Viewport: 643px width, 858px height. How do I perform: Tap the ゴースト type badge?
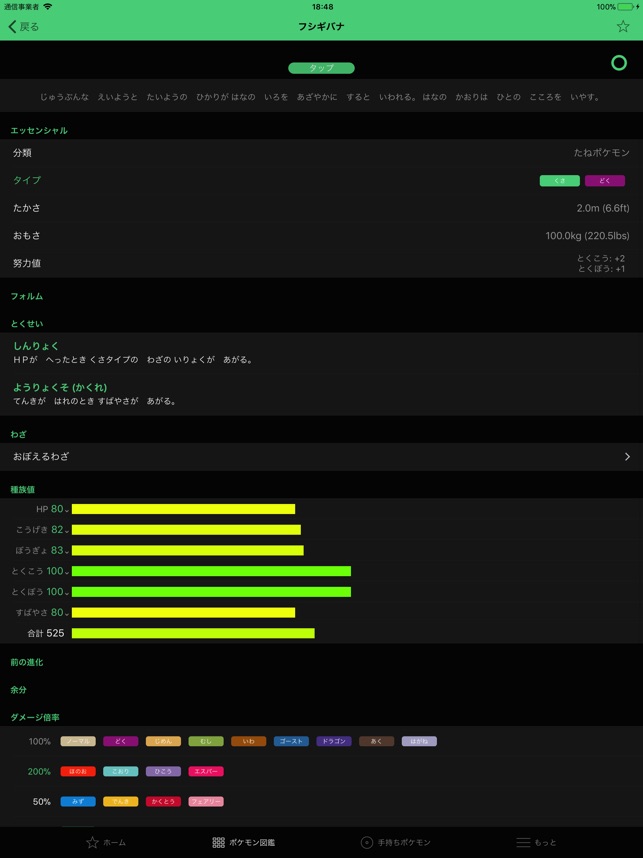point(291,741)
